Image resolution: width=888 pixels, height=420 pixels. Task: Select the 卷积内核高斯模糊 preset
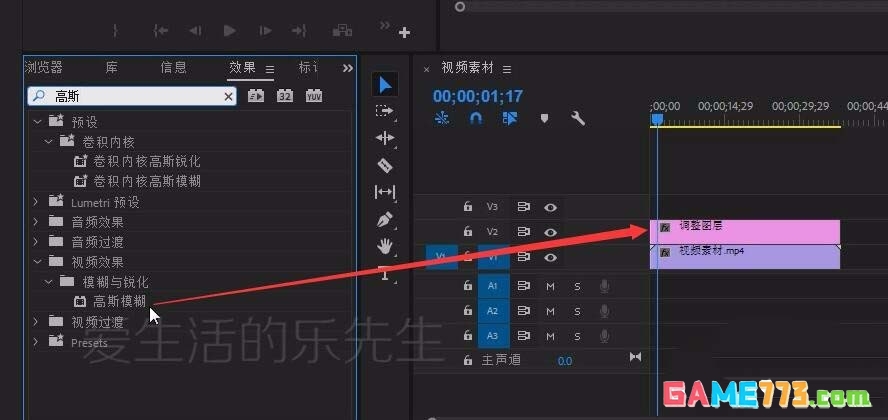(147, 181)
